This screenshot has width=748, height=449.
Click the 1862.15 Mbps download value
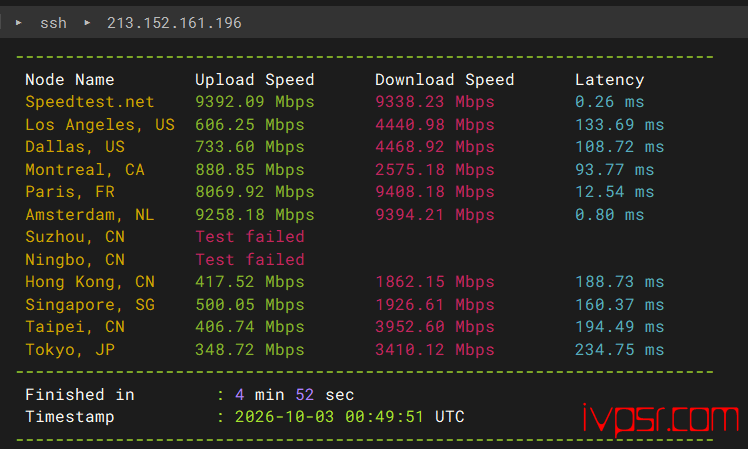435,282
